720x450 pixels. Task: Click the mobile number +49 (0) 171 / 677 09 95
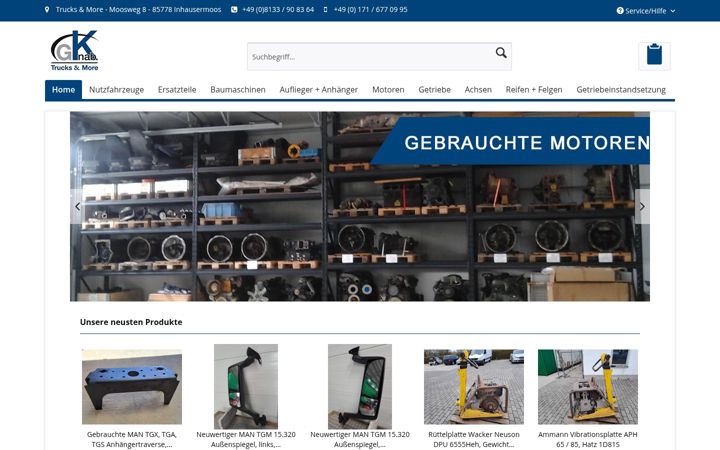click(x=370, y=10)
